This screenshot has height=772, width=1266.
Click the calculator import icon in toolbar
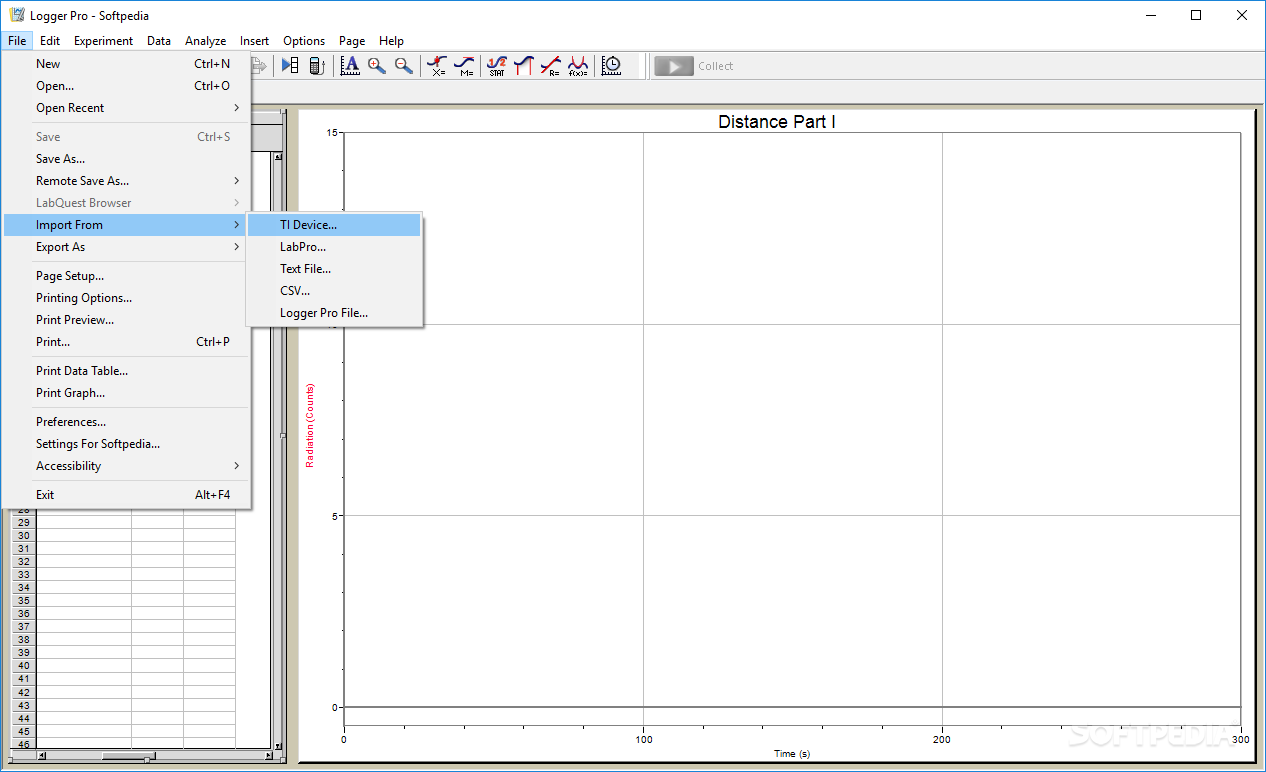pyautogui.click(x=316, y=66)
